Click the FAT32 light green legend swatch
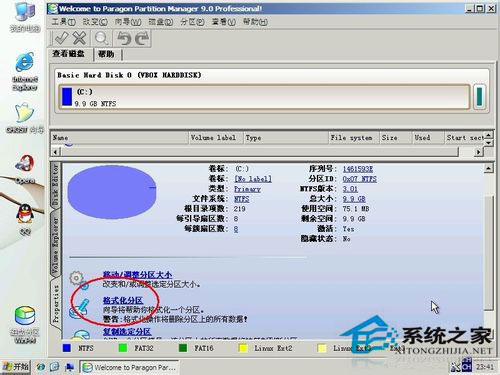 pyautogui.click(x=123, y=348)
